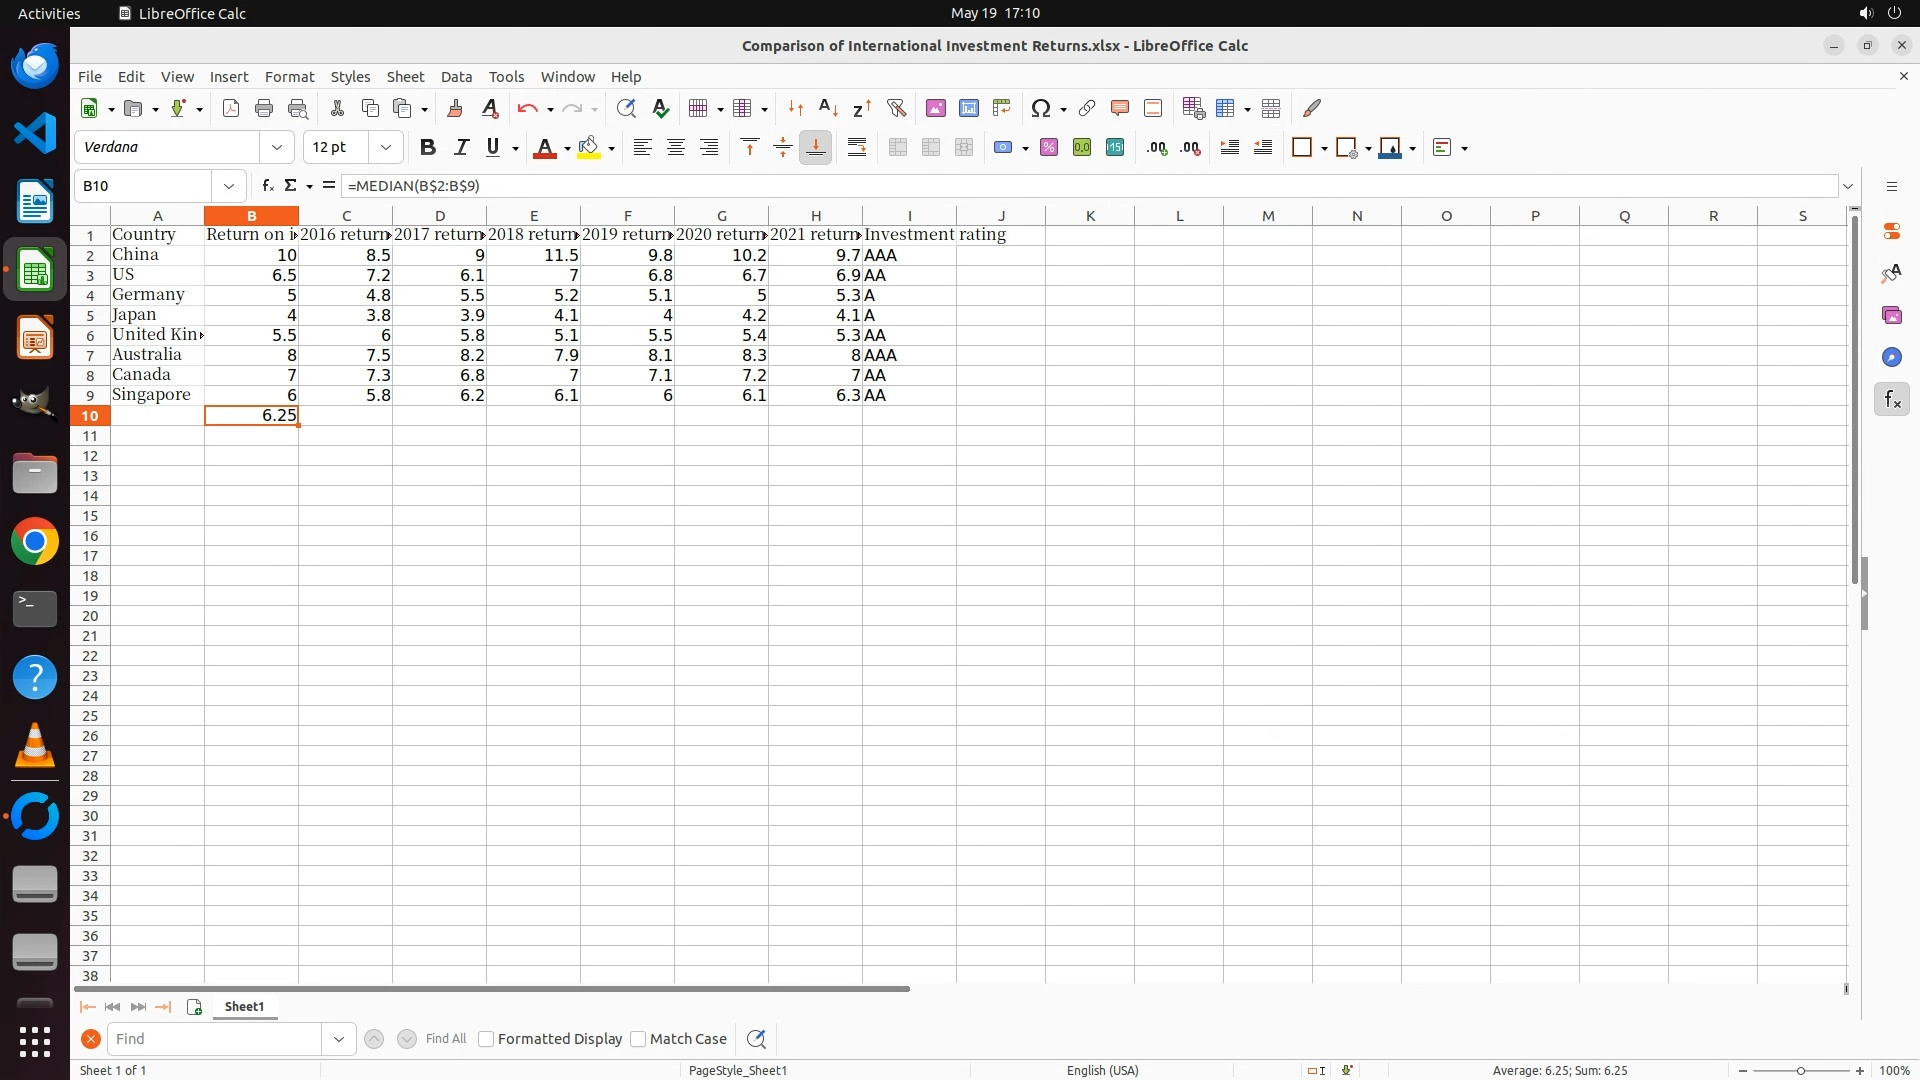Image resolution: width=1920 pixels, height=1080 pixels.
Task: Expand the font name dropdown
Action: tap(277, 147)
